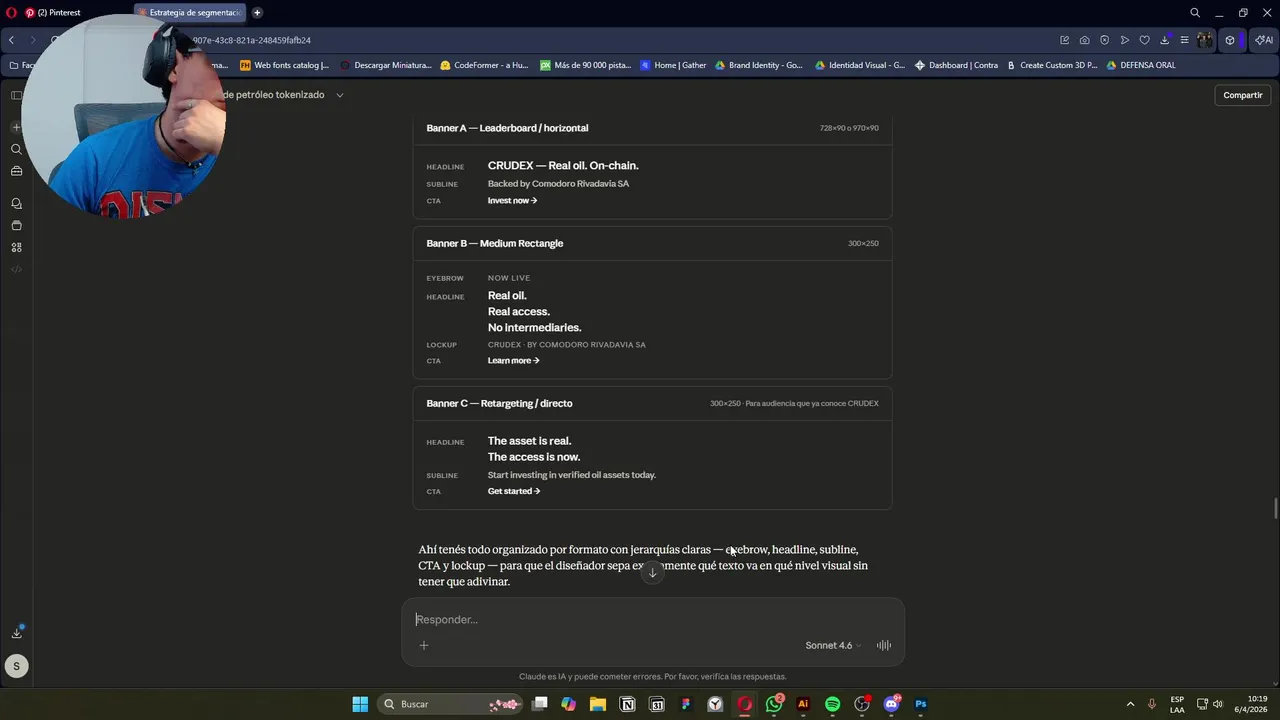Open Discord from the taskbar
This screenshot has width=1280, height=720.
(x=891, y=704)
